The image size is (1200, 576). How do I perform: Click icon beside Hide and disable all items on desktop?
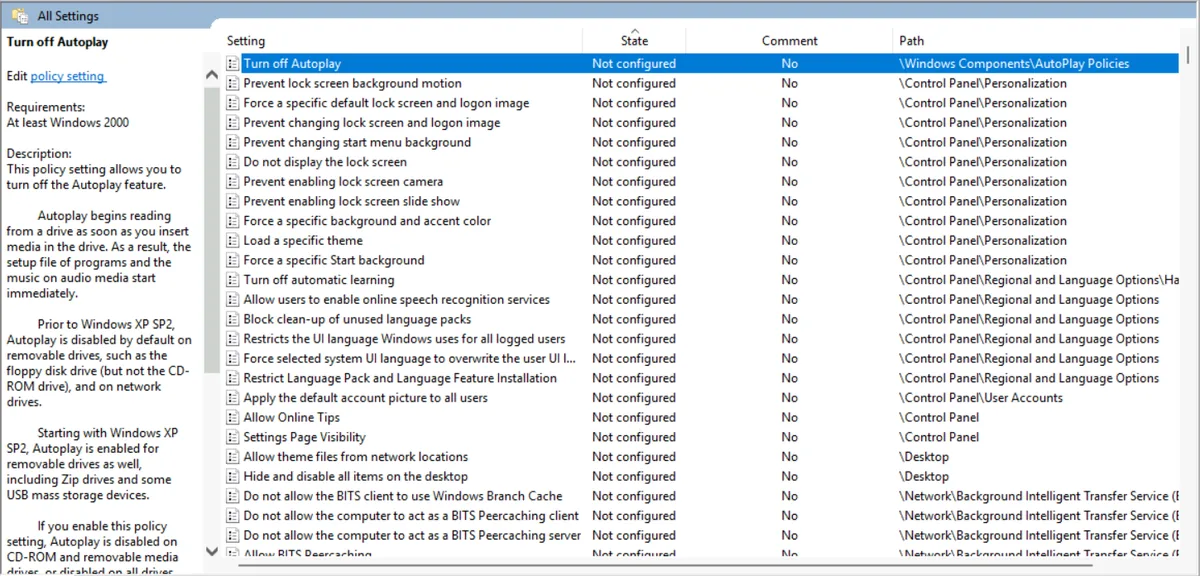[x=232, y=476]
